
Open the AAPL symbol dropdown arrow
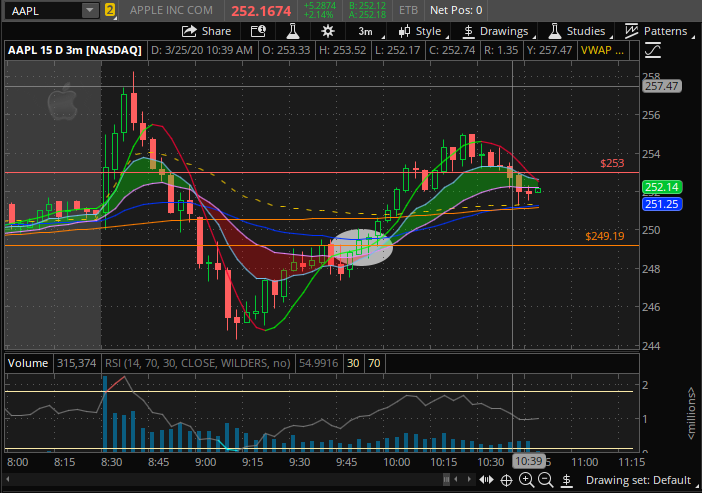click(90, 10)
